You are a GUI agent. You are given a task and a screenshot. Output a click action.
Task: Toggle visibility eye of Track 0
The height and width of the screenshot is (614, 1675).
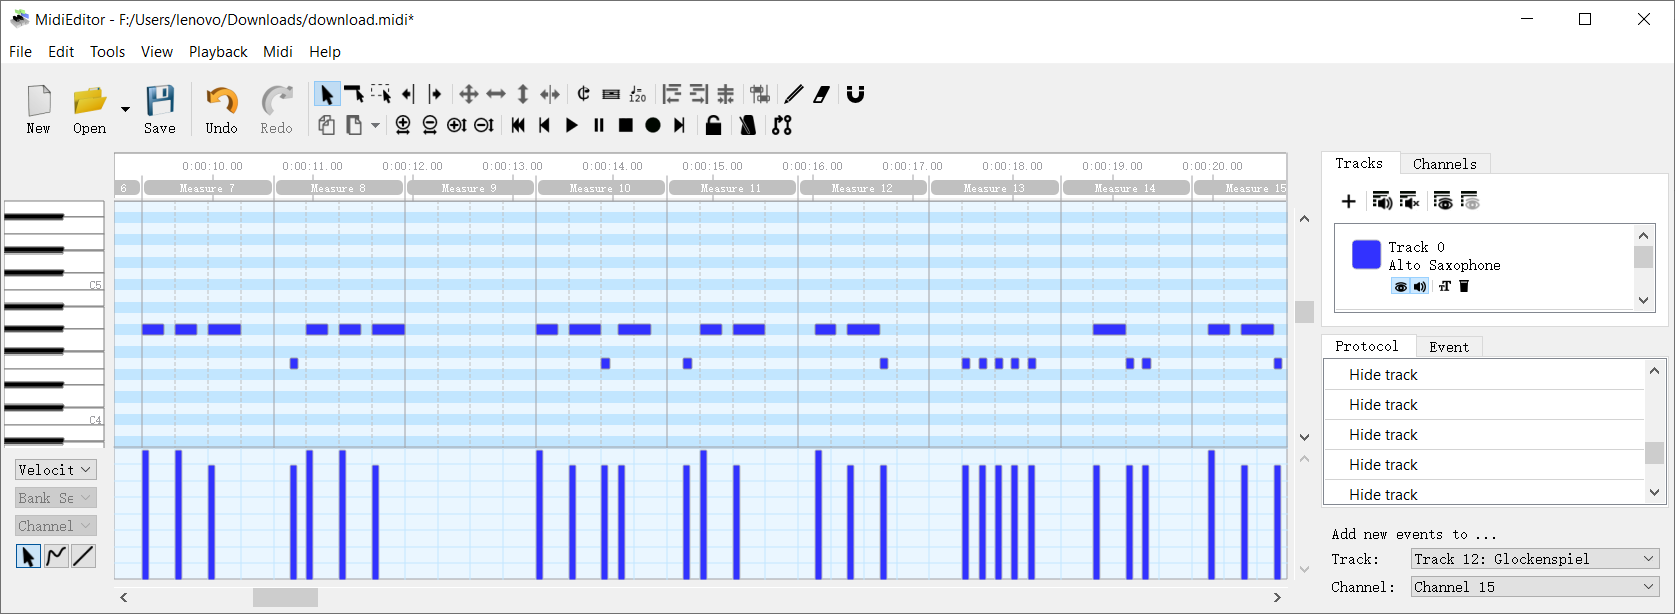tap(1400, 287)
